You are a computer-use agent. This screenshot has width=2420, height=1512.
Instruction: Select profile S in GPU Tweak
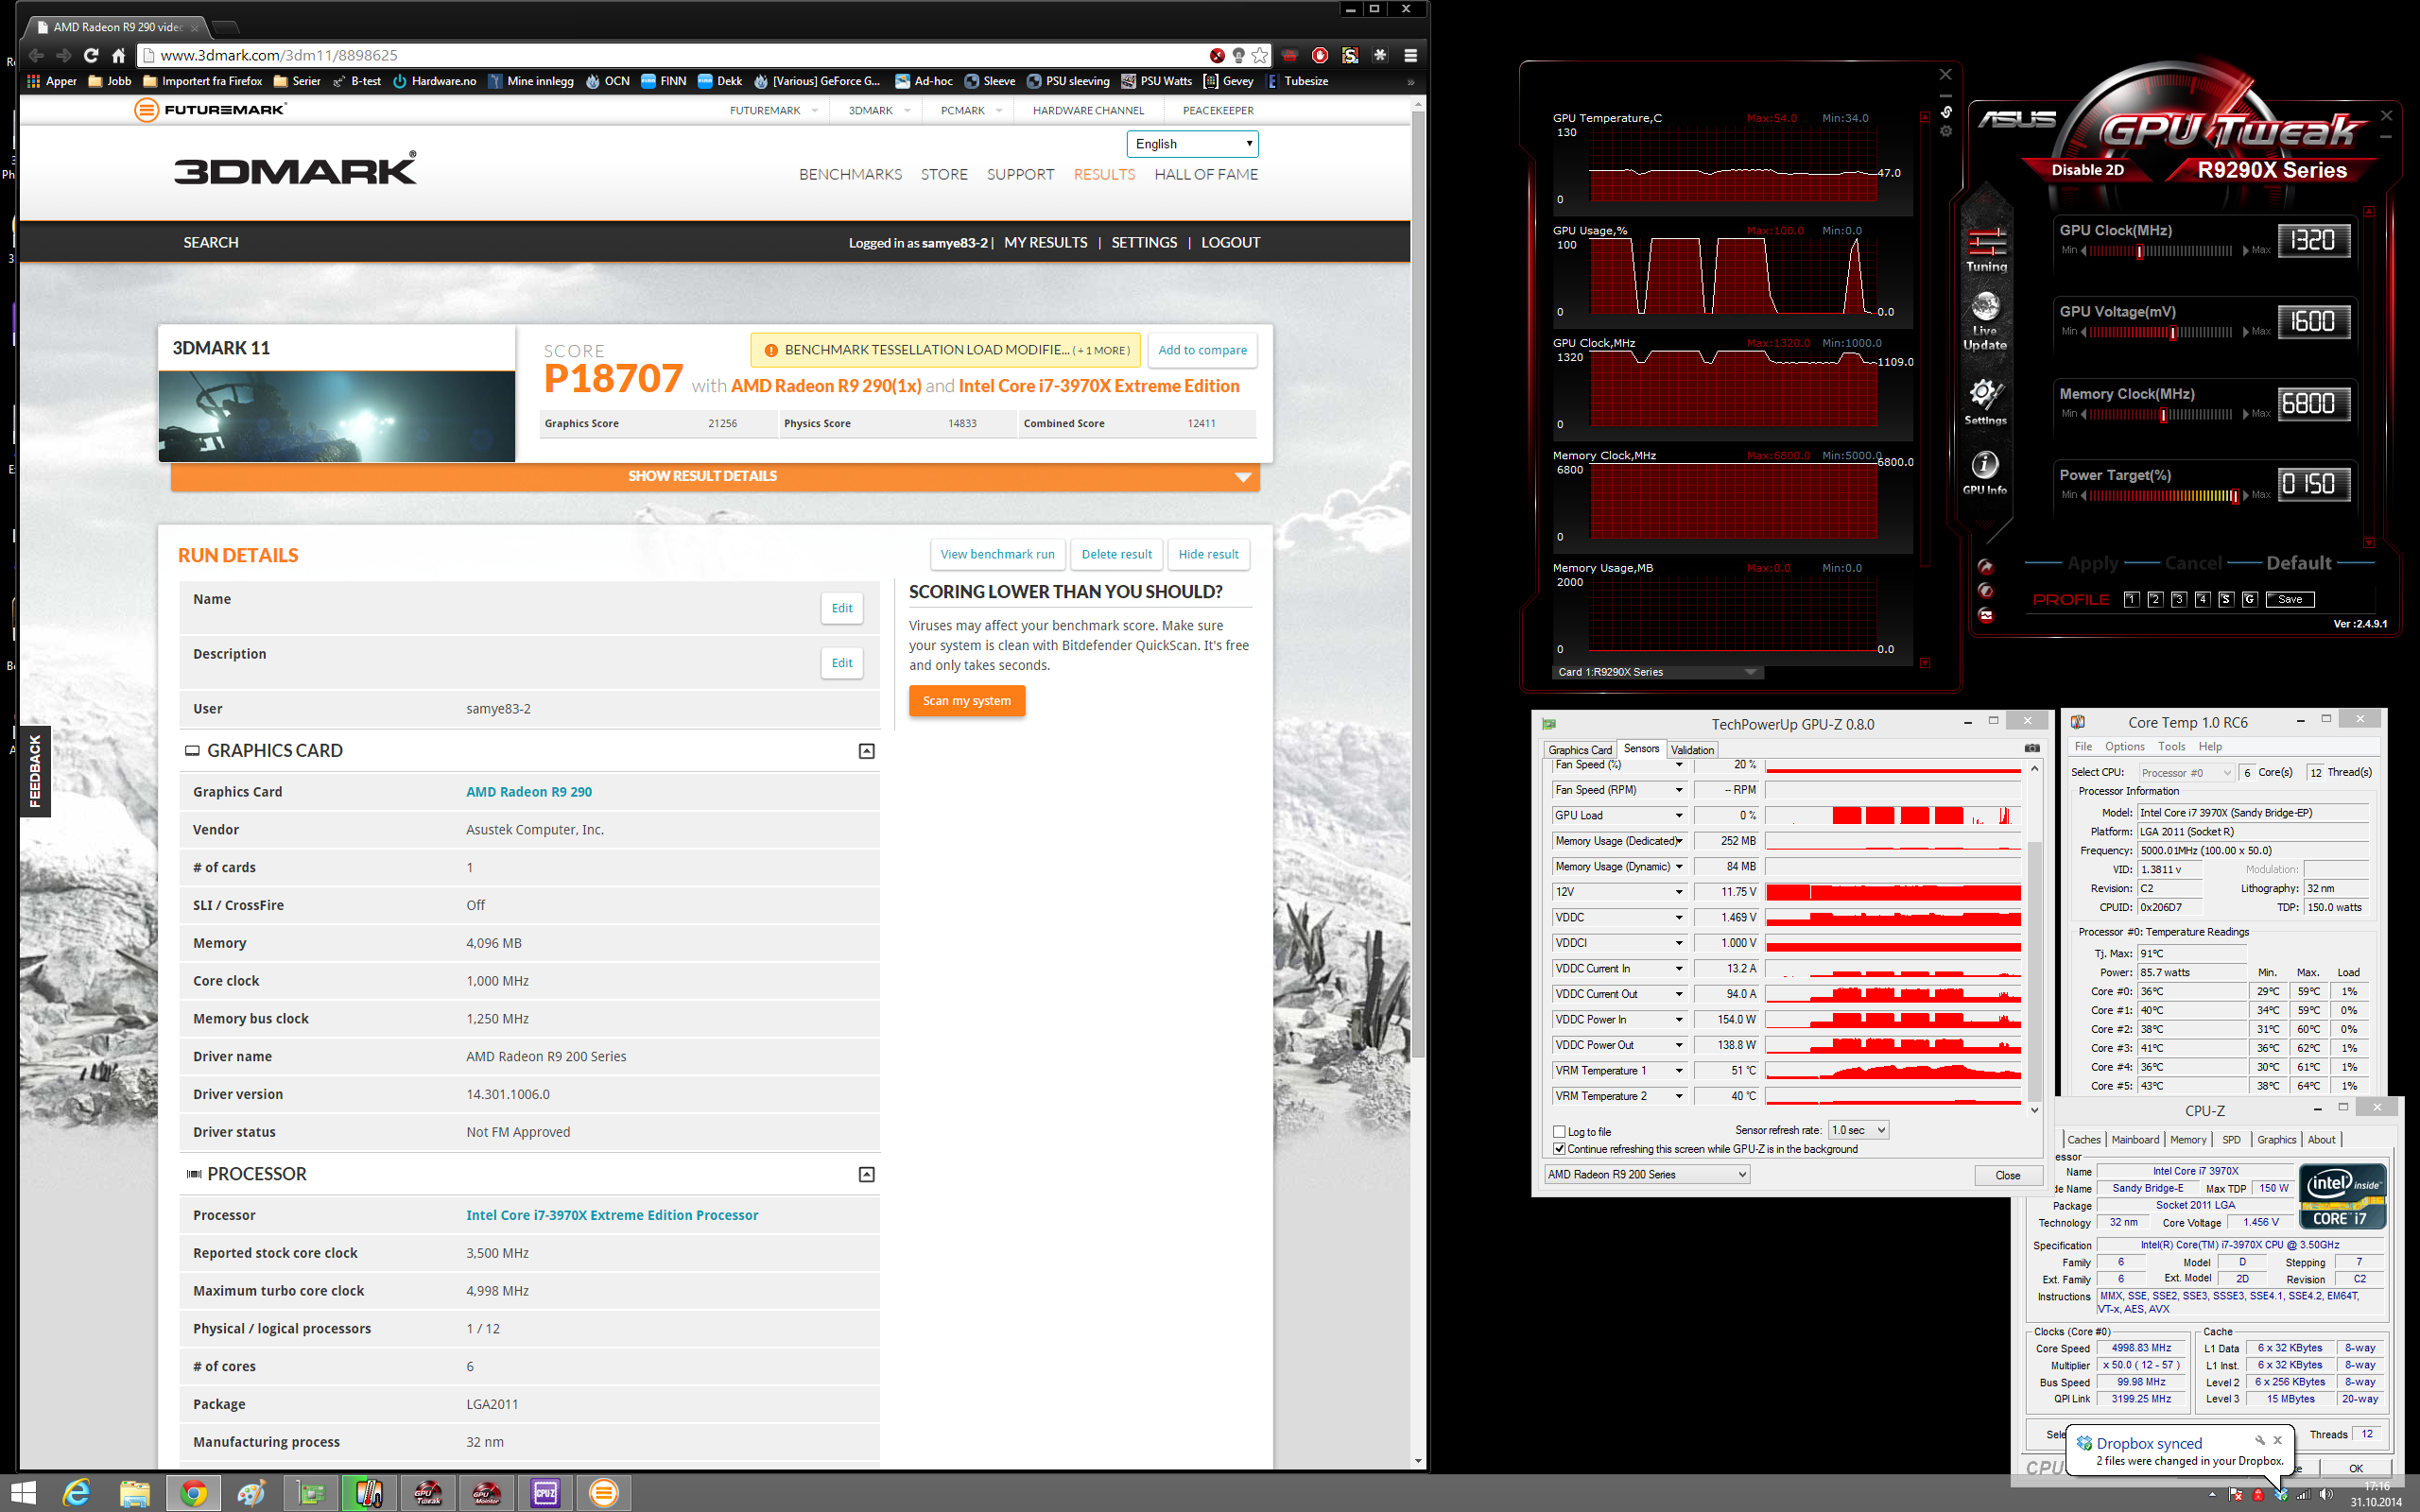click(x=2225, y=599)
